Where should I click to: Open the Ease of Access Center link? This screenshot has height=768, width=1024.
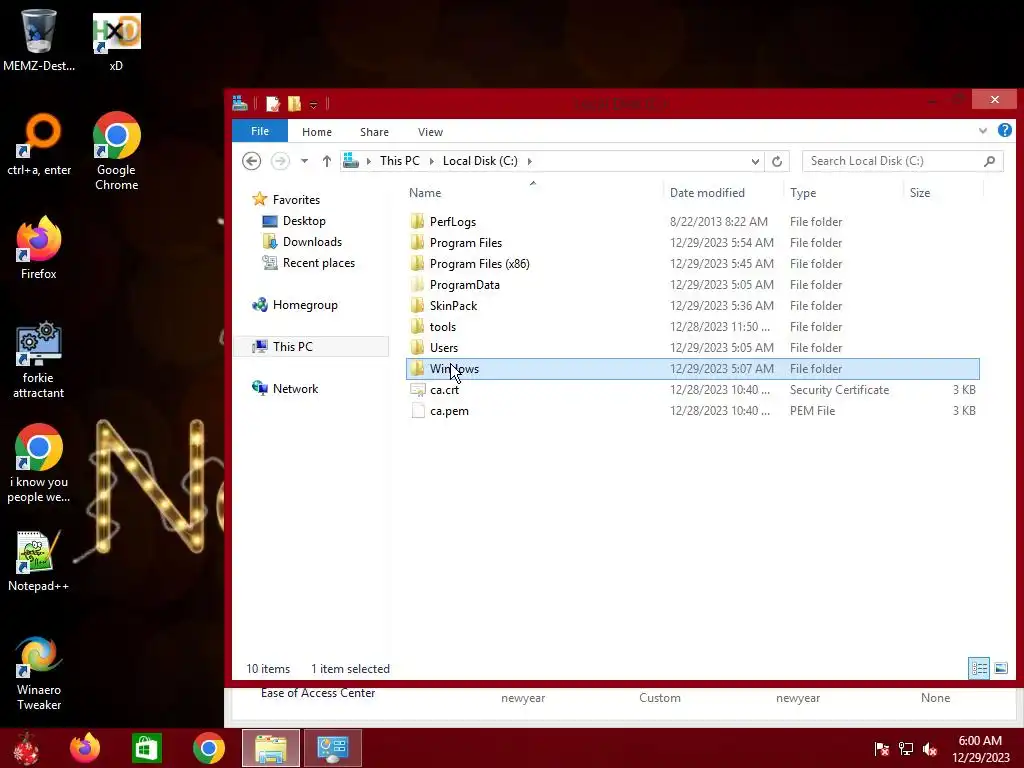tap(318, 693)
